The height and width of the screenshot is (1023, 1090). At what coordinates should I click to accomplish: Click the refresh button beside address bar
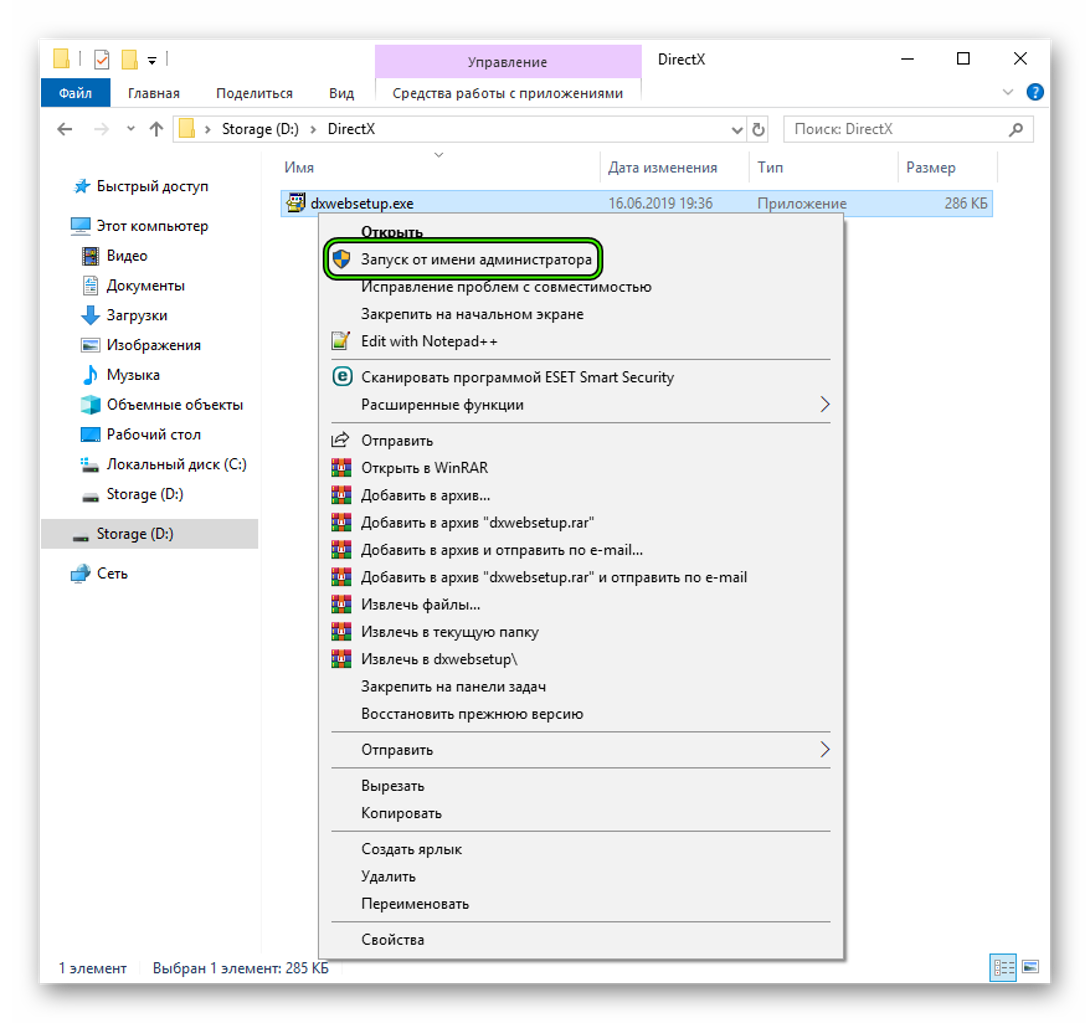tap(758, 129)
